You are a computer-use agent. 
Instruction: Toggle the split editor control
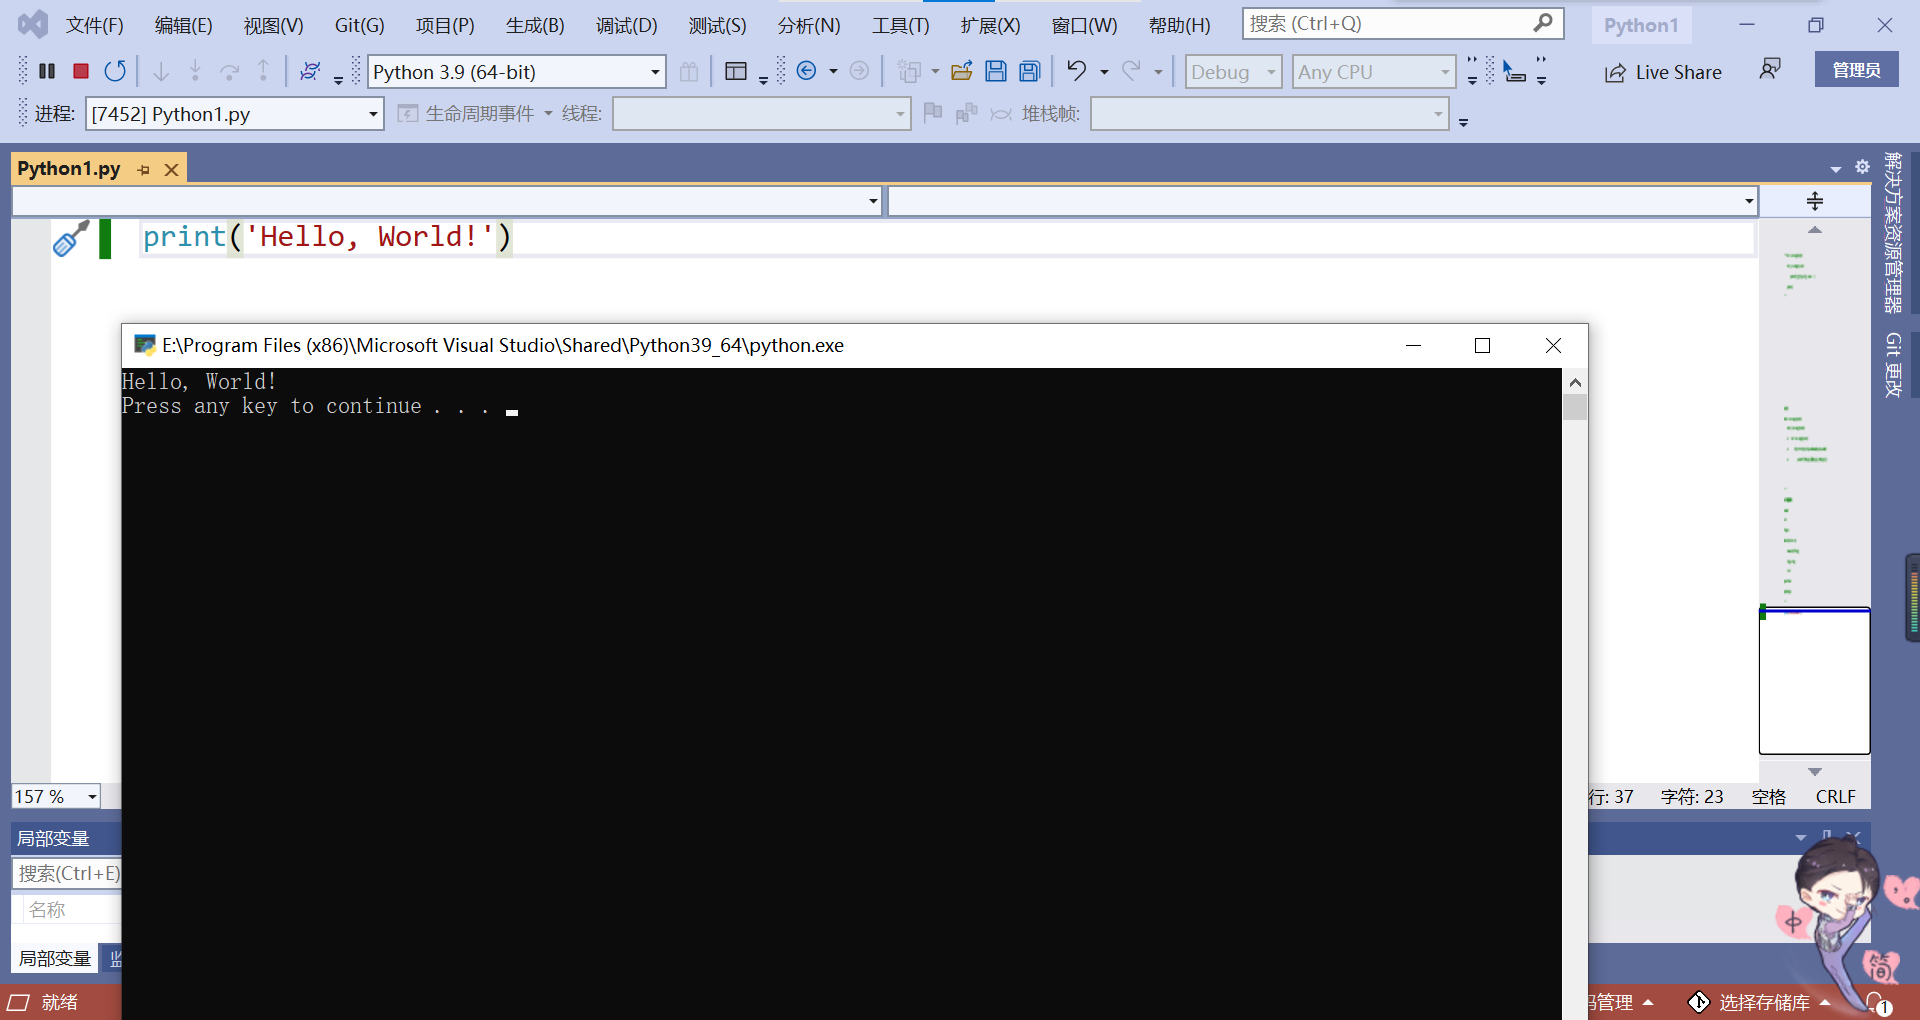pos(1813,201)
